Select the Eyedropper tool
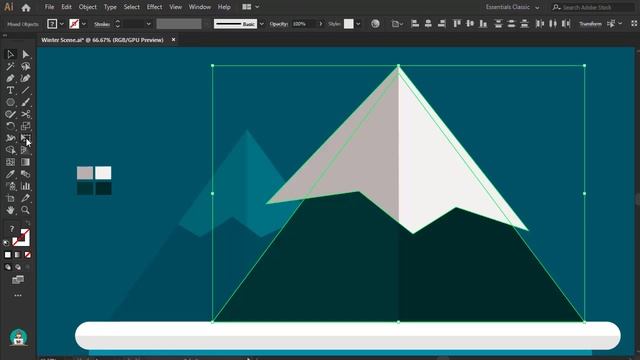This screenshot has height=360, width=640. 10,174
